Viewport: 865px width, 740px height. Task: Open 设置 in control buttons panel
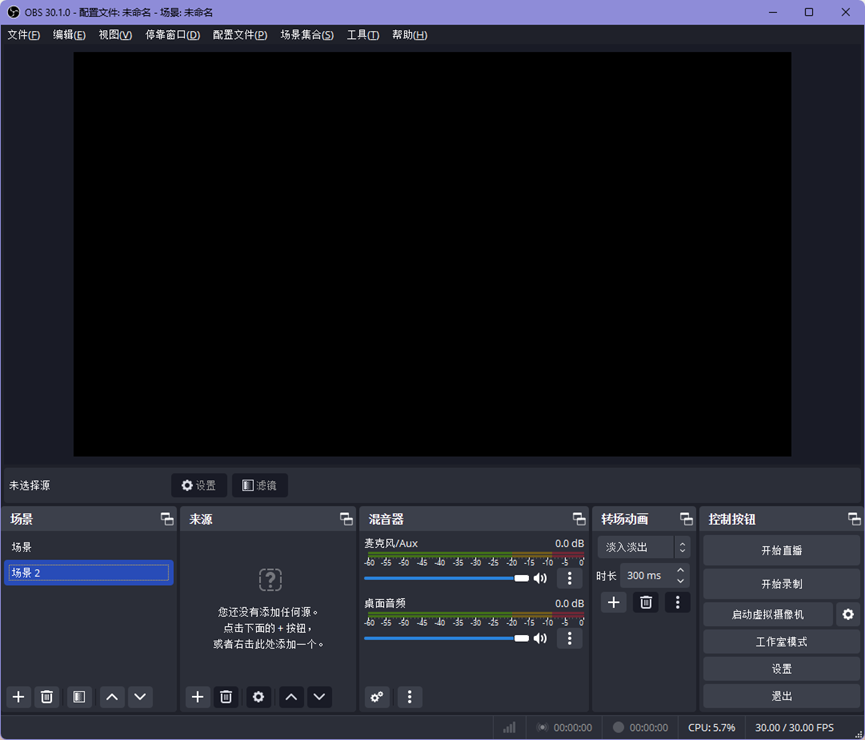point(781,669)
